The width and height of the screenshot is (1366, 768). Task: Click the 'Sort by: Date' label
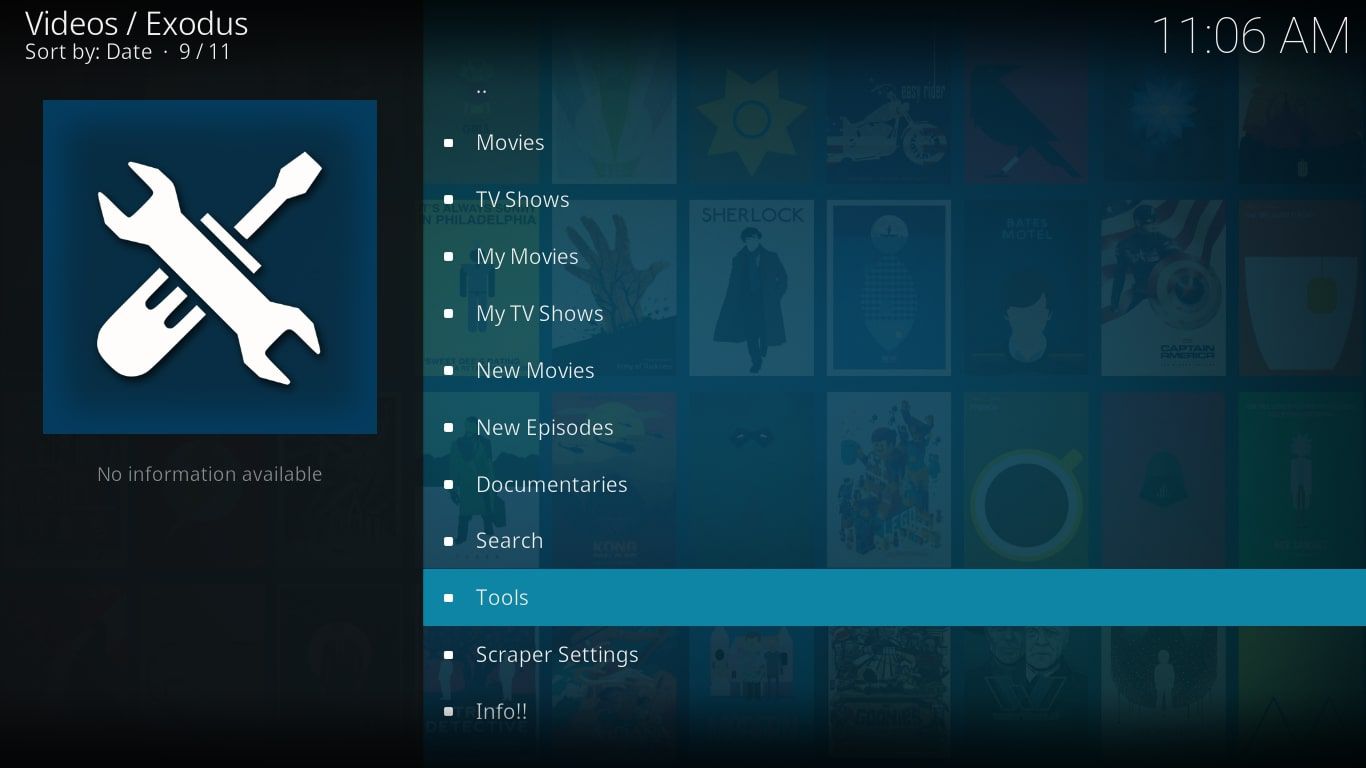89,52
